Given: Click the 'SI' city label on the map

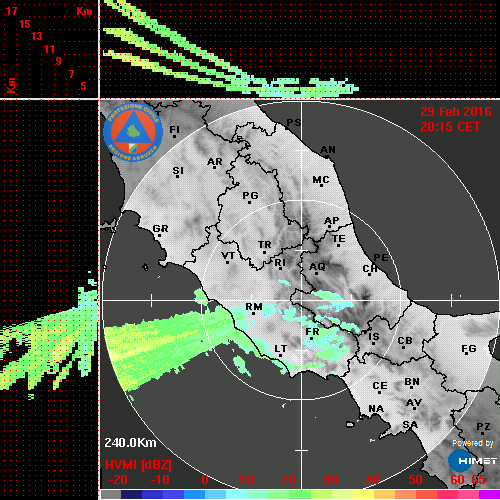Looking at the screenshot, I should coord(178,171).
